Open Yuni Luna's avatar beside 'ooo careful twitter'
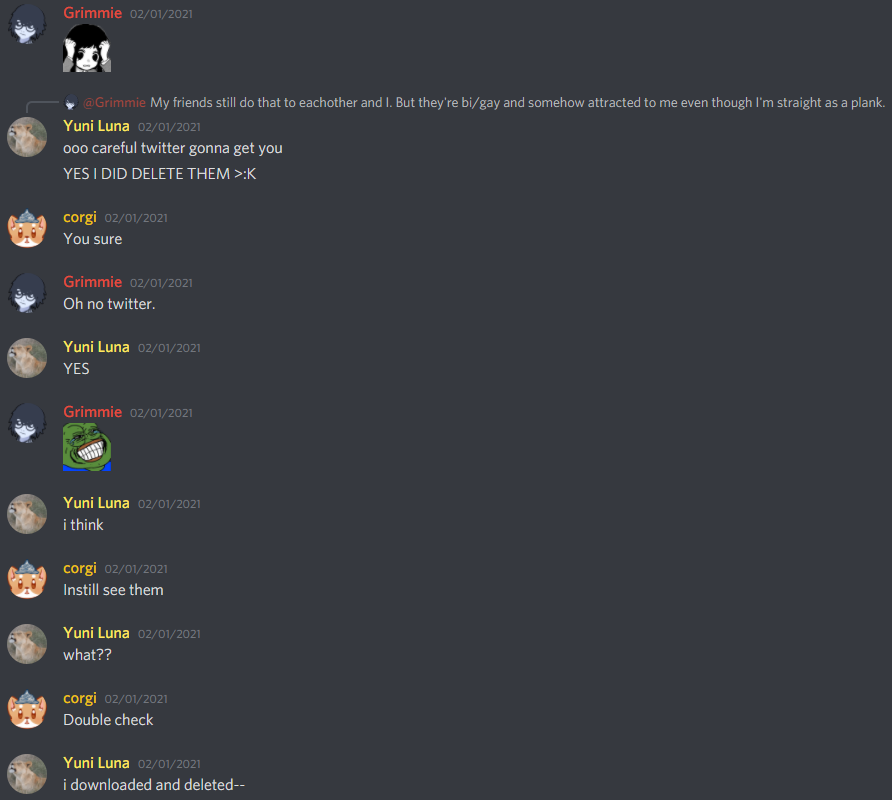 [27, 137]
